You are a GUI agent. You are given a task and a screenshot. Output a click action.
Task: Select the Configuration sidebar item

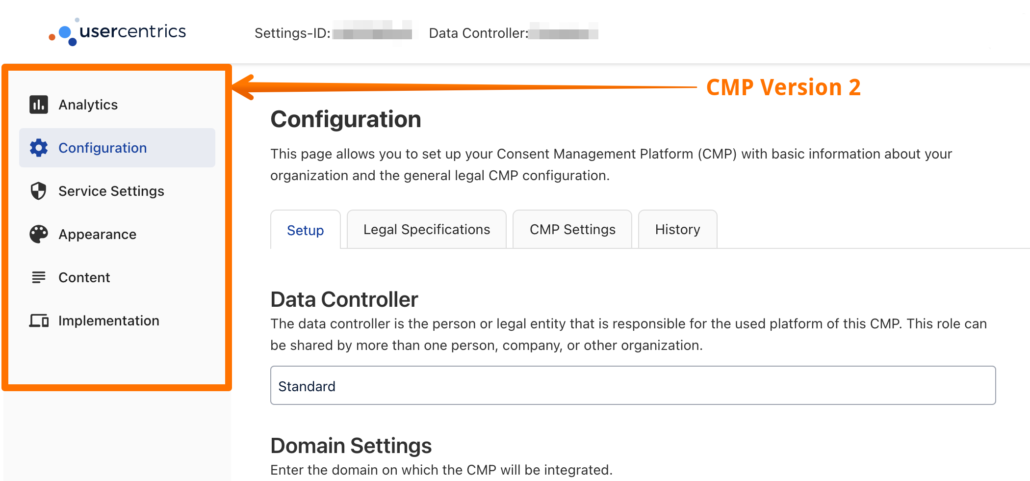coord(117,148)
